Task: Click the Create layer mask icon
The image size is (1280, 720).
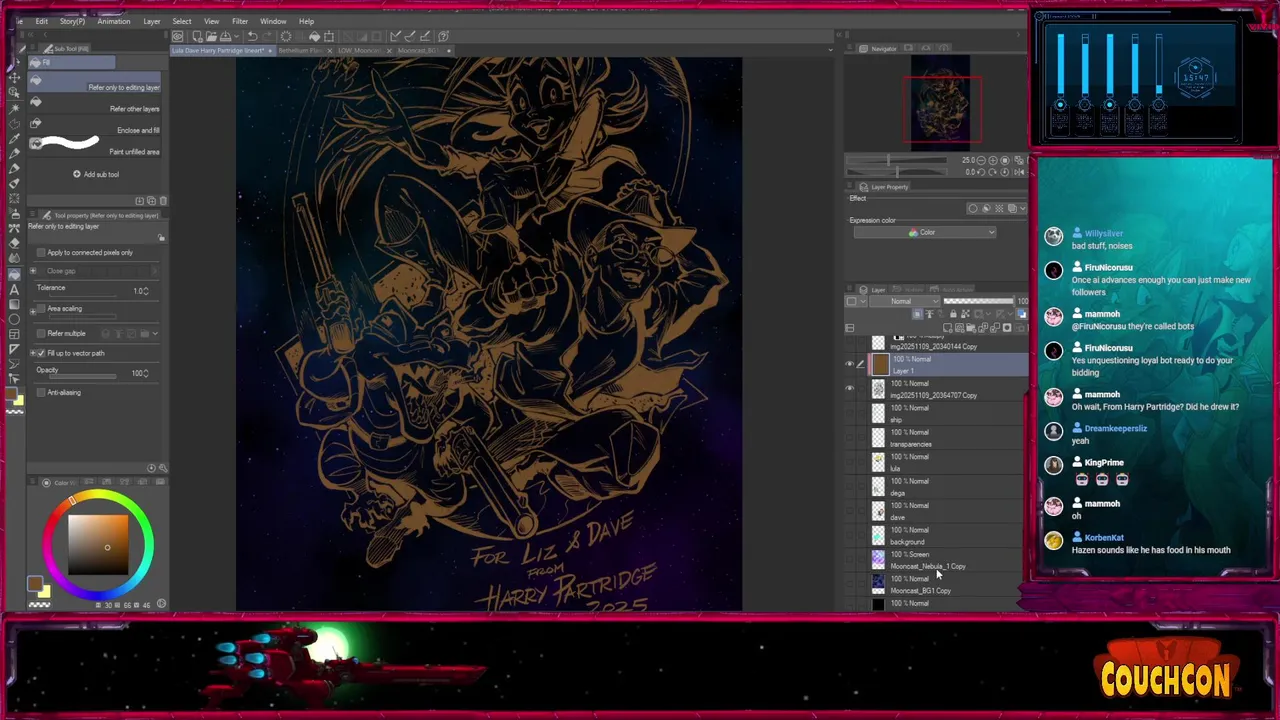Action: [1006, 328]
